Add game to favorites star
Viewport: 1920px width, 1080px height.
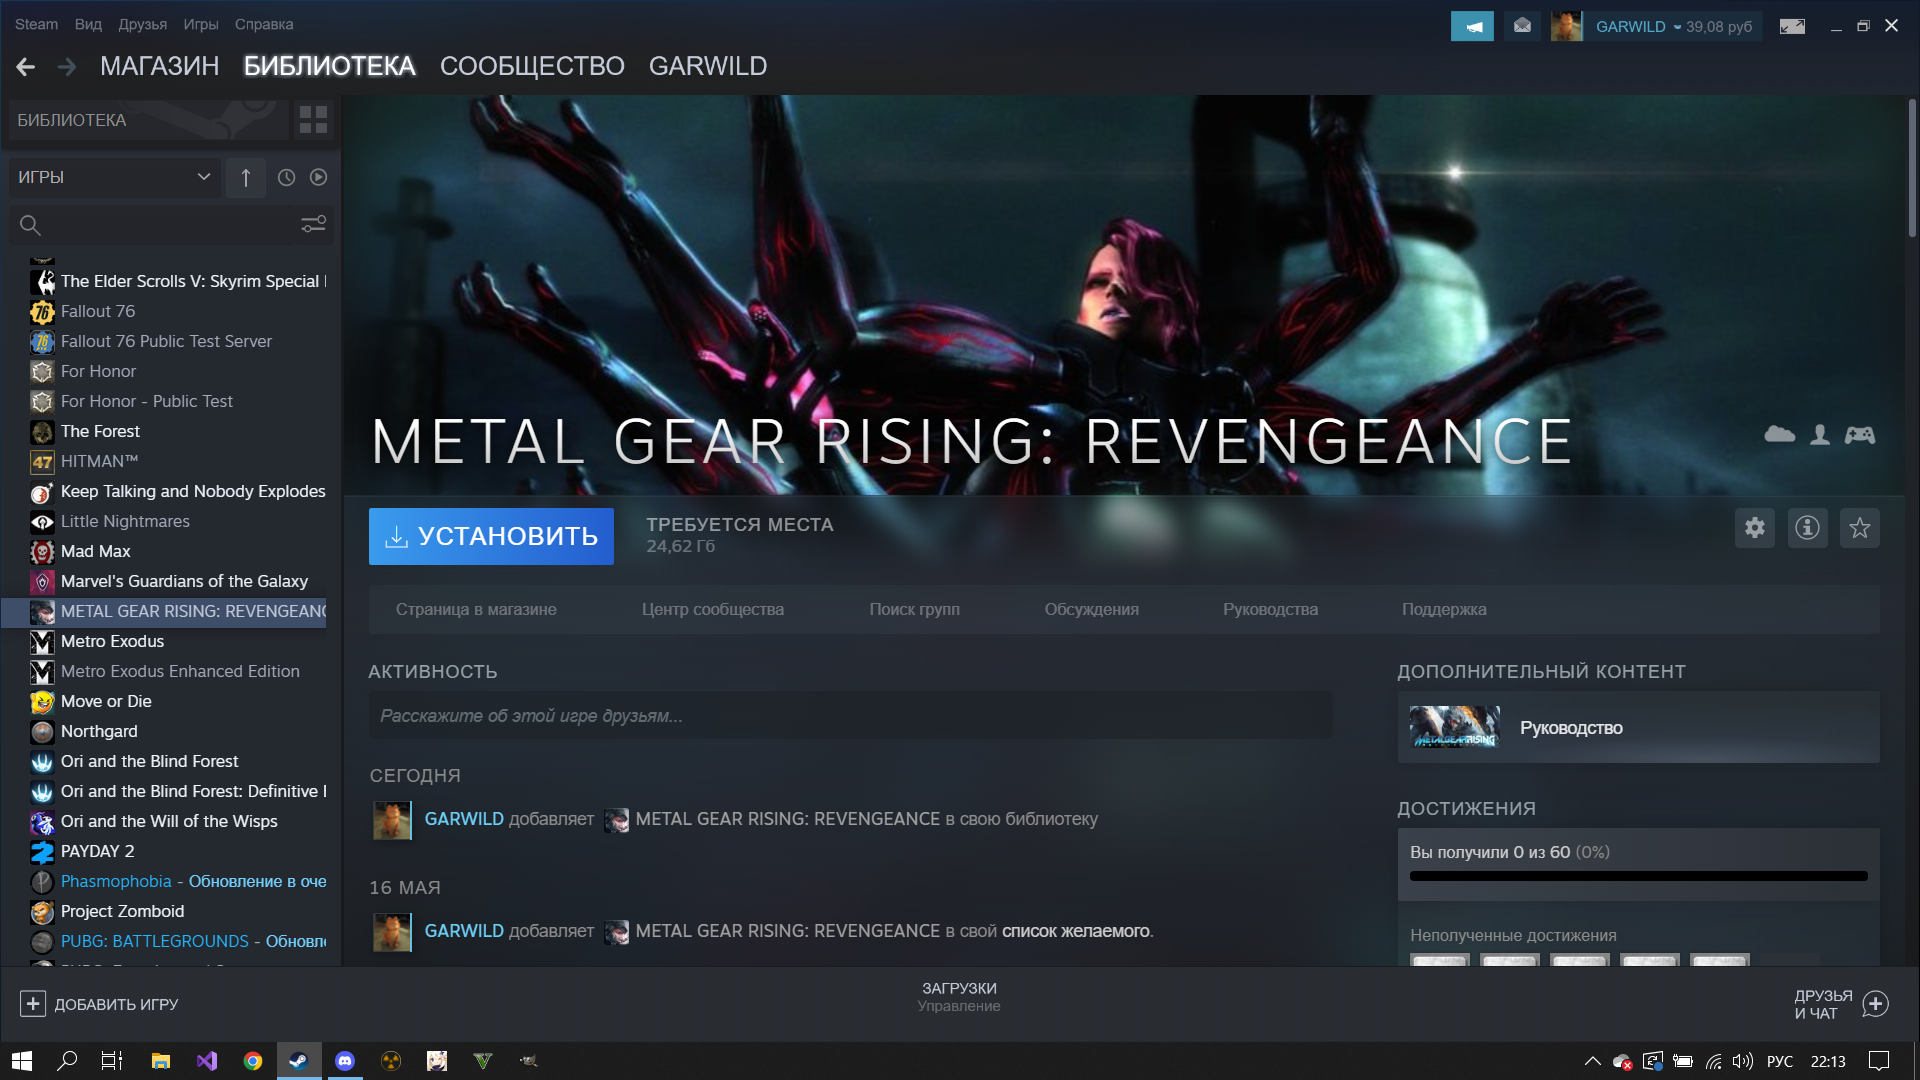[x=1859, y=528]
